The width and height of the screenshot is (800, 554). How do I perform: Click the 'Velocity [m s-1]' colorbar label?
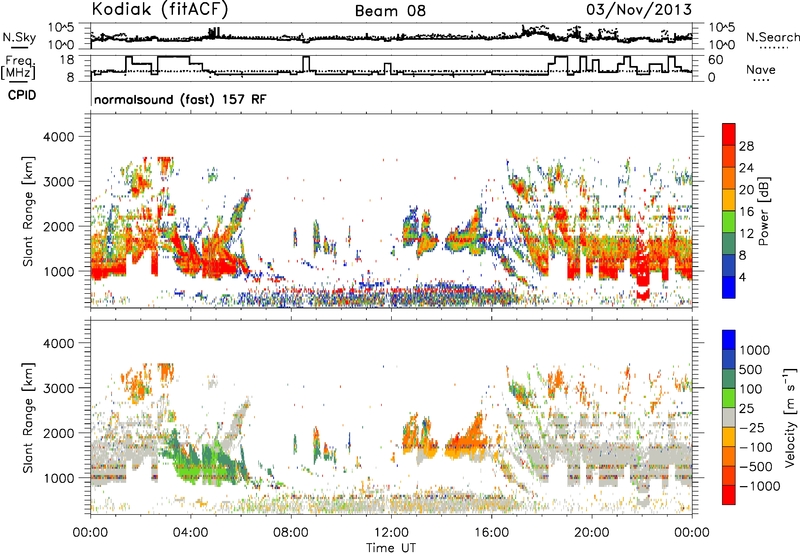(789, 417)
